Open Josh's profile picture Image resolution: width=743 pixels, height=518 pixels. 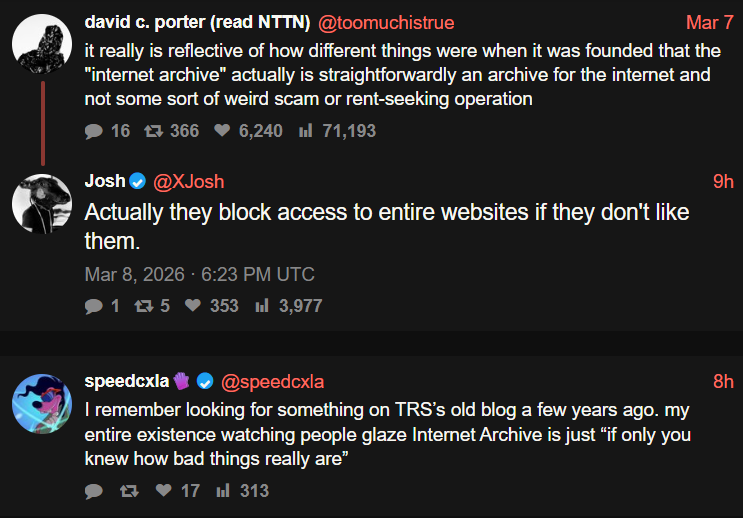pyautogui.click(x=41, y=203)
